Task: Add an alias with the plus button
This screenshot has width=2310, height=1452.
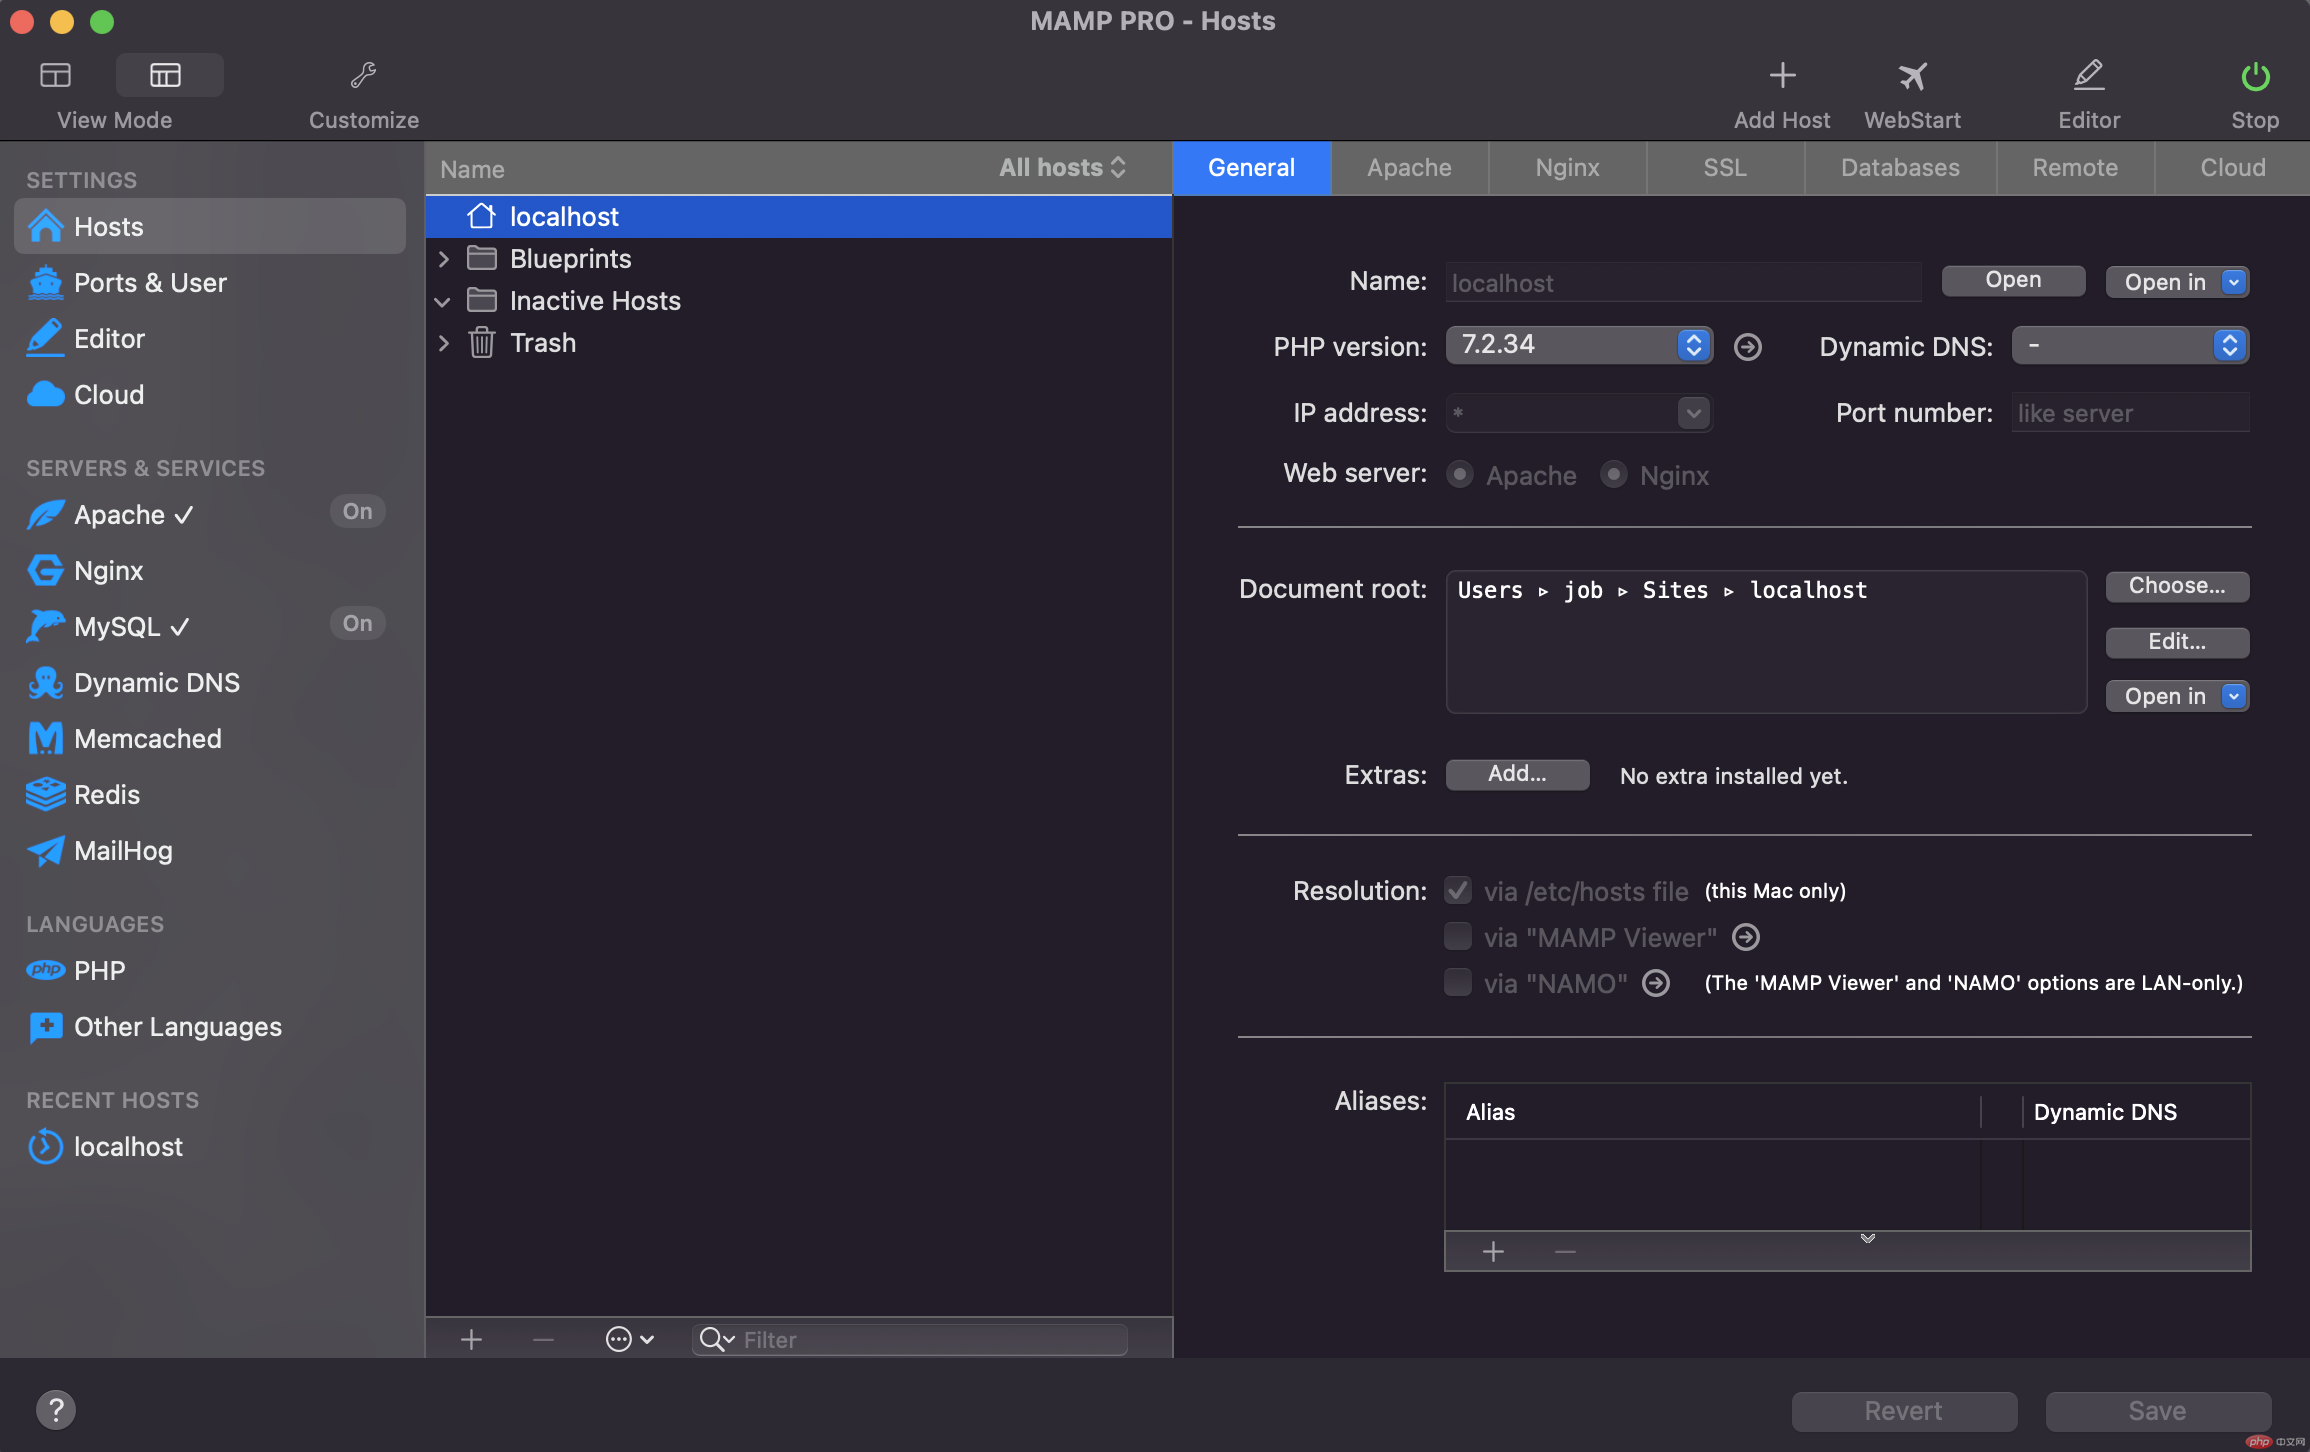Action: click(x=1493, y=1252)
